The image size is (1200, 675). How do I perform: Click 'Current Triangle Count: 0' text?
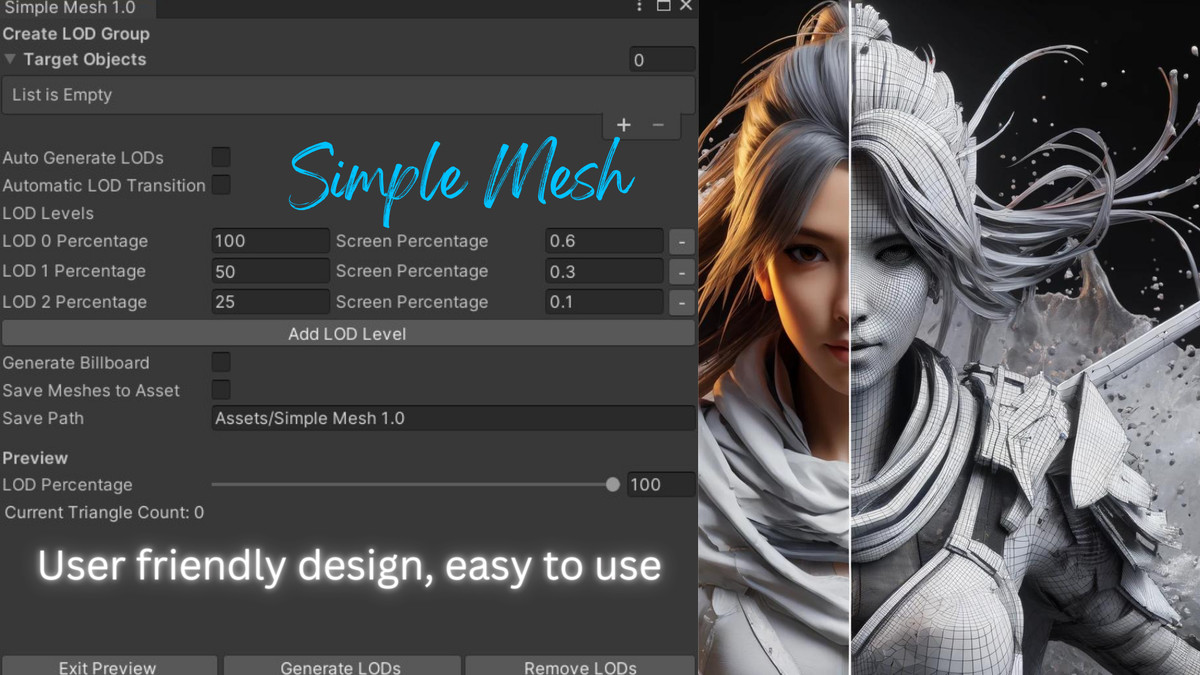(x=105, y=513)
